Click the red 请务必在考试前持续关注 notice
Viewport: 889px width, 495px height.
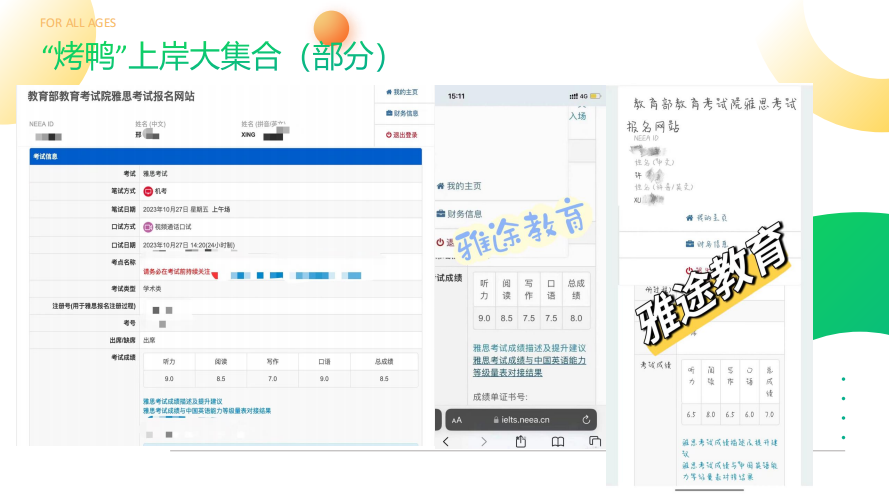pyautogui.click(x=176, y=272)
